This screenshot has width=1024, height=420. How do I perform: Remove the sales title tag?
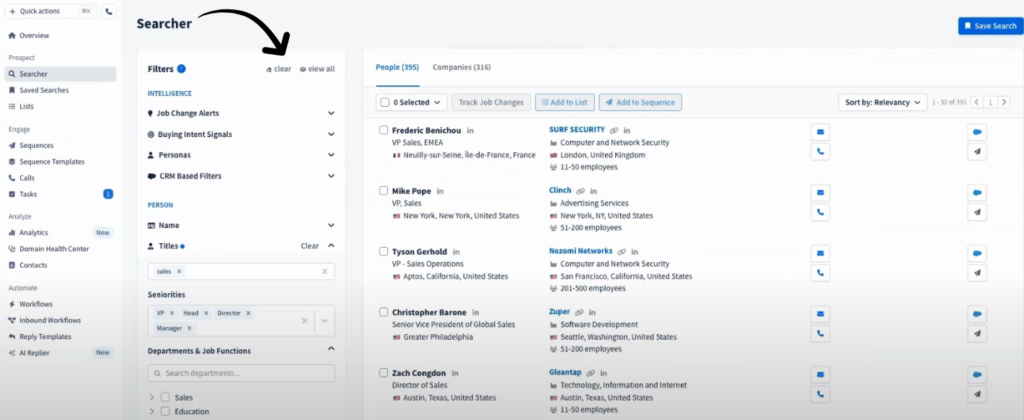179,271
